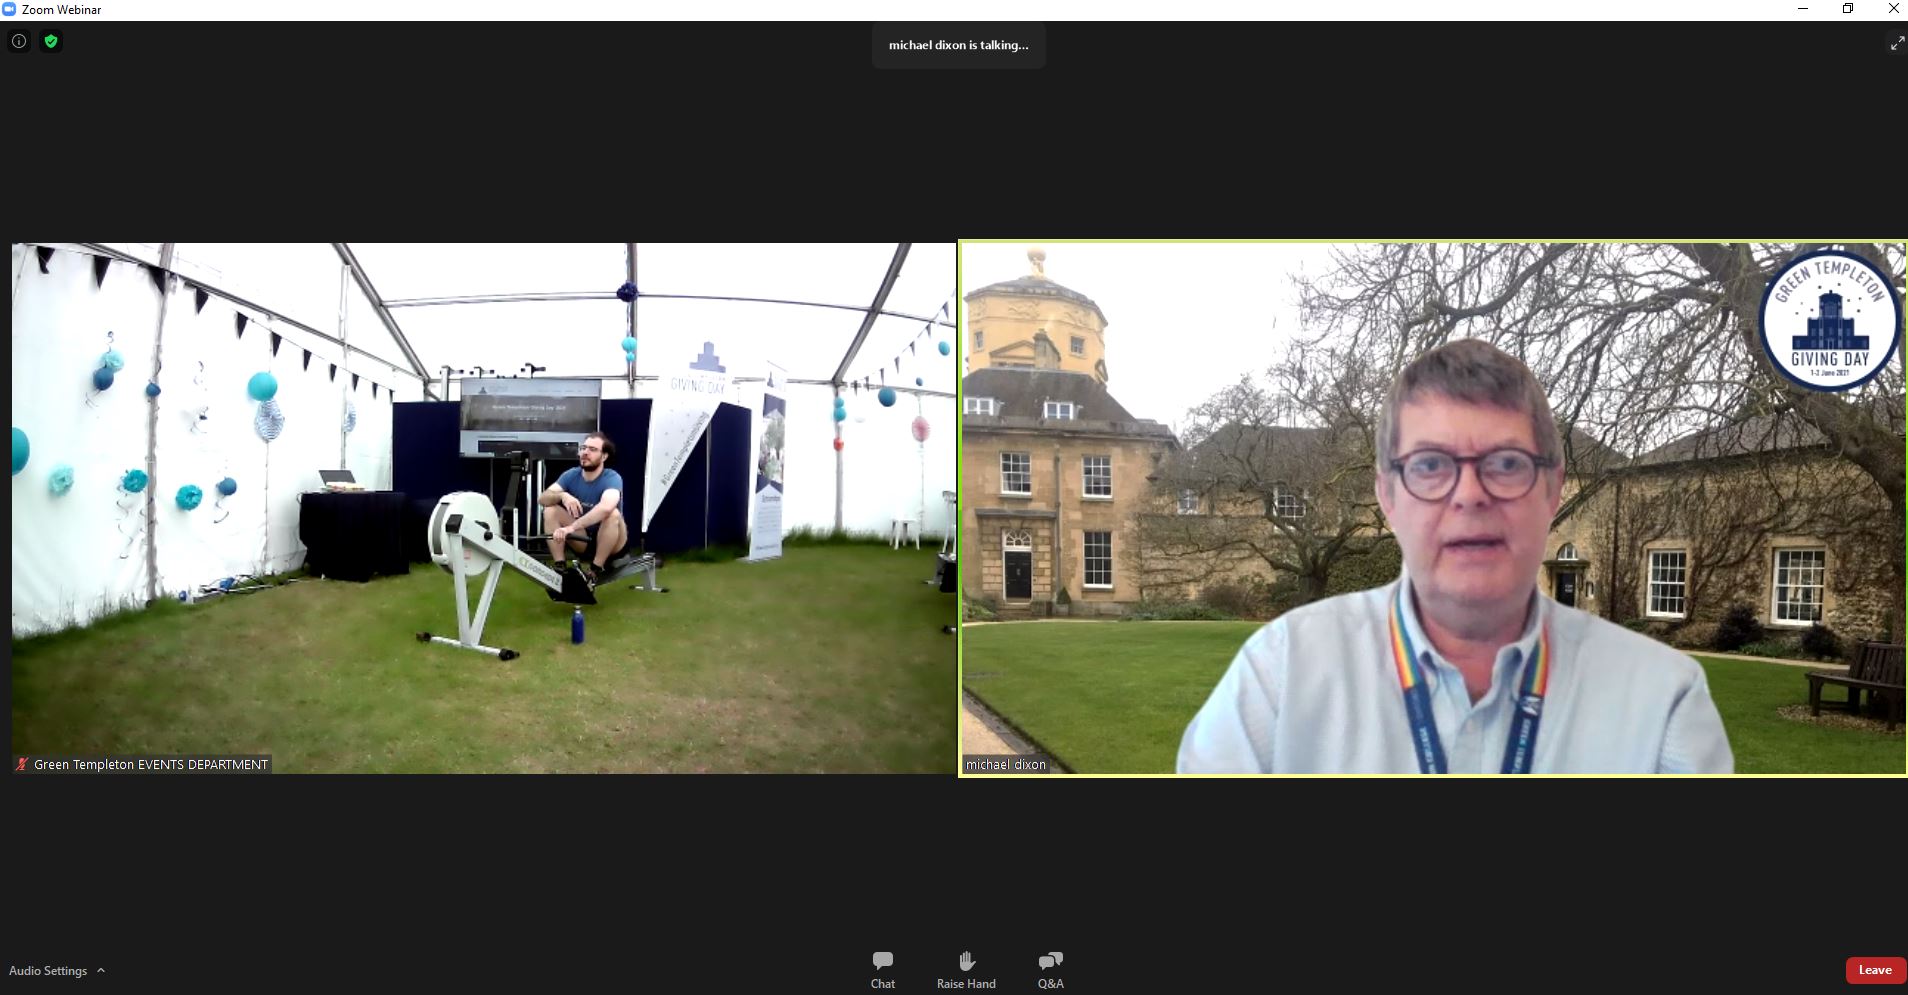1908x995 pixels.
Task: Open the Q&A panel
Action: click(1050, 969)
